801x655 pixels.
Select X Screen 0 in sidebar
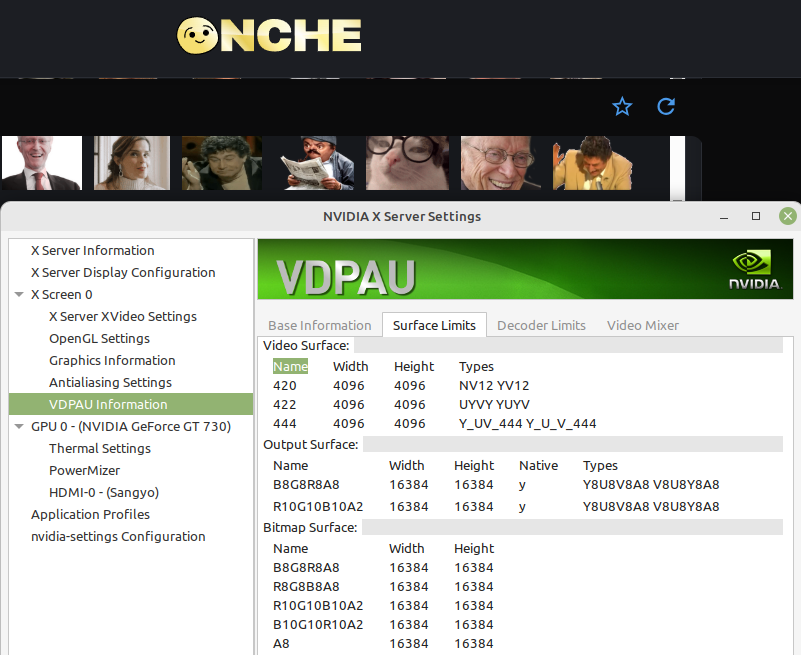(61, 294)
